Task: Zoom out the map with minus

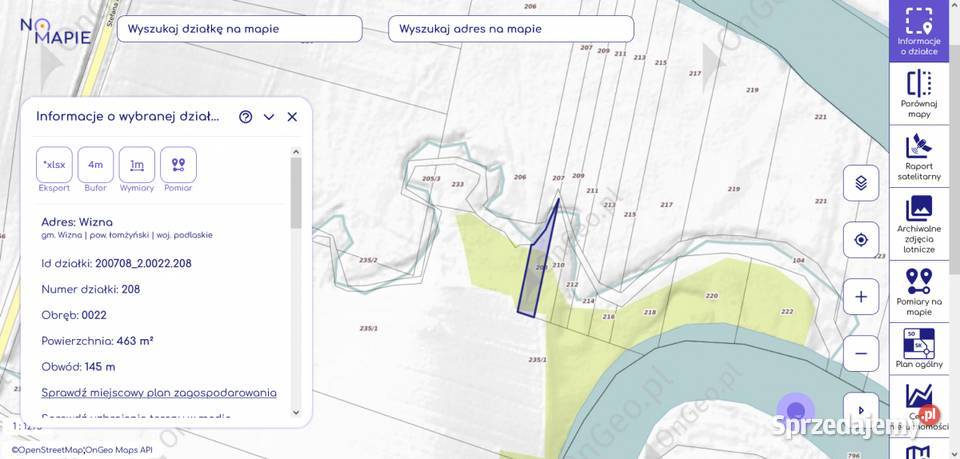Action: [x=860, y=353]
